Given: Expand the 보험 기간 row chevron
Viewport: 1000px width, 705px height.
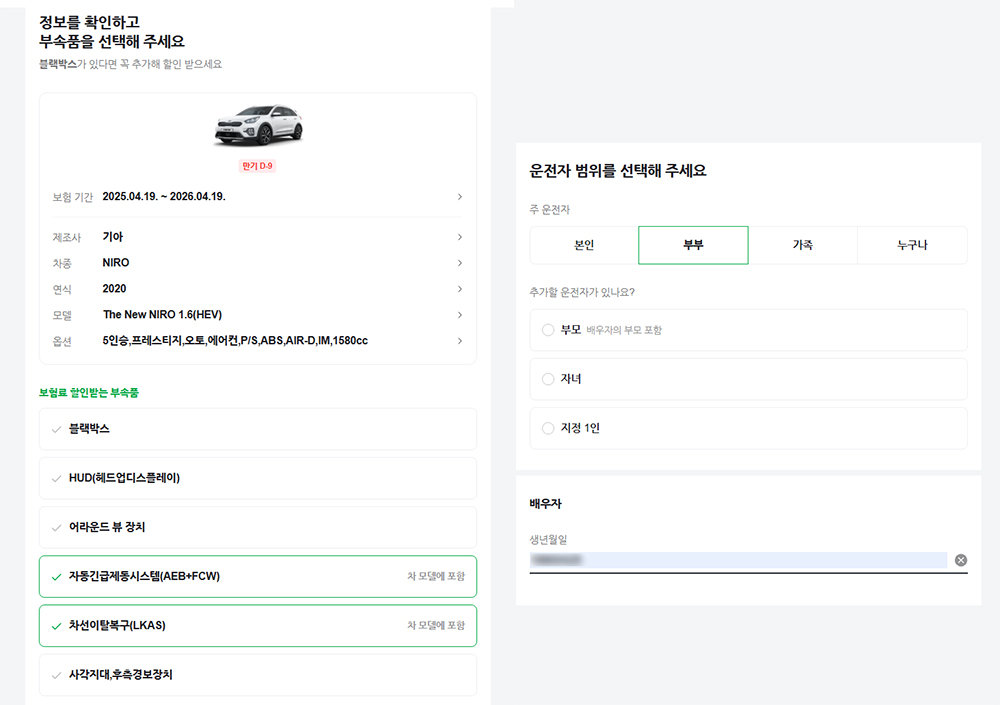Looking at the screenshot, I should (459, 197).
